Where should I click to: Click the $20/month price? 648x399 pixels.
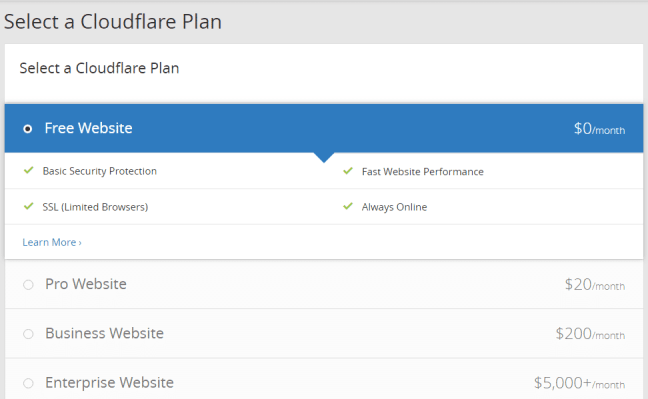(595, 285)
